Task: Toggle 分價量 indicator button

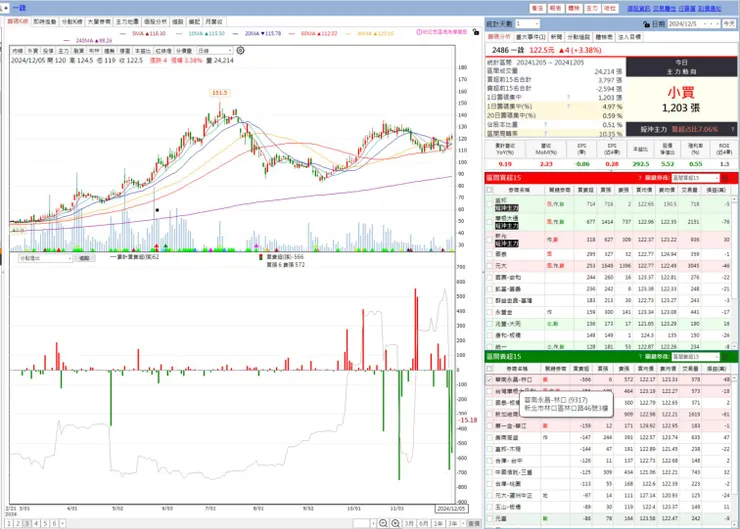Action: tap(184, 50)
